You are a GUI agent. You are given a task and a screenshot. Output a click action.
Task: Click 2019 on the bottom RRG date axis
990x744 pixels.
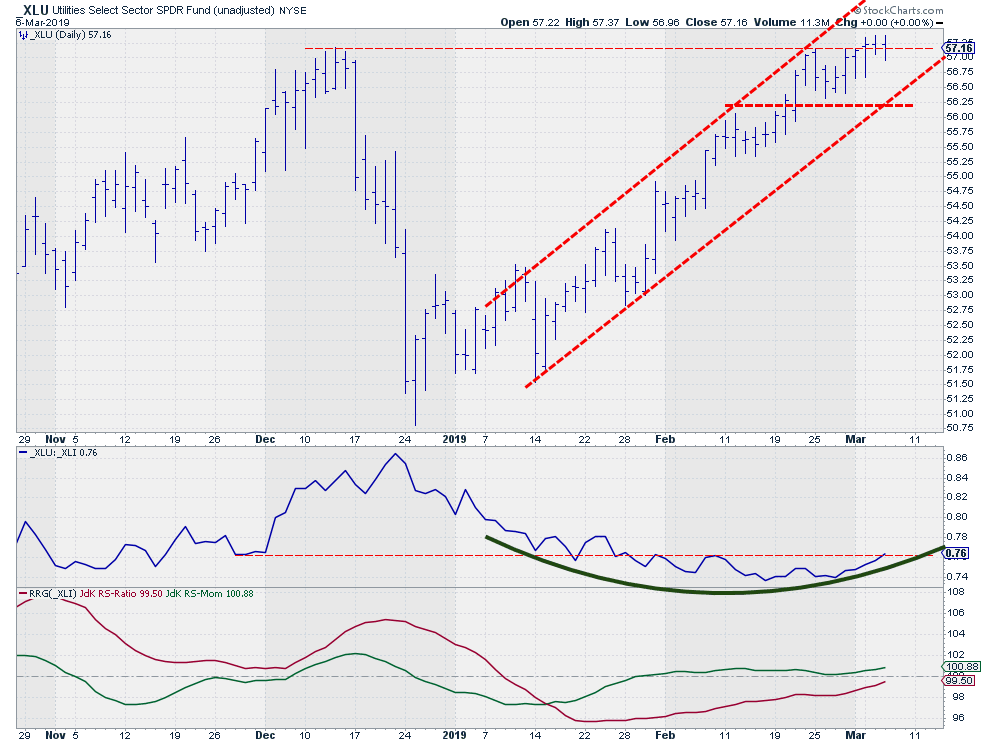(x=455, y=735)
